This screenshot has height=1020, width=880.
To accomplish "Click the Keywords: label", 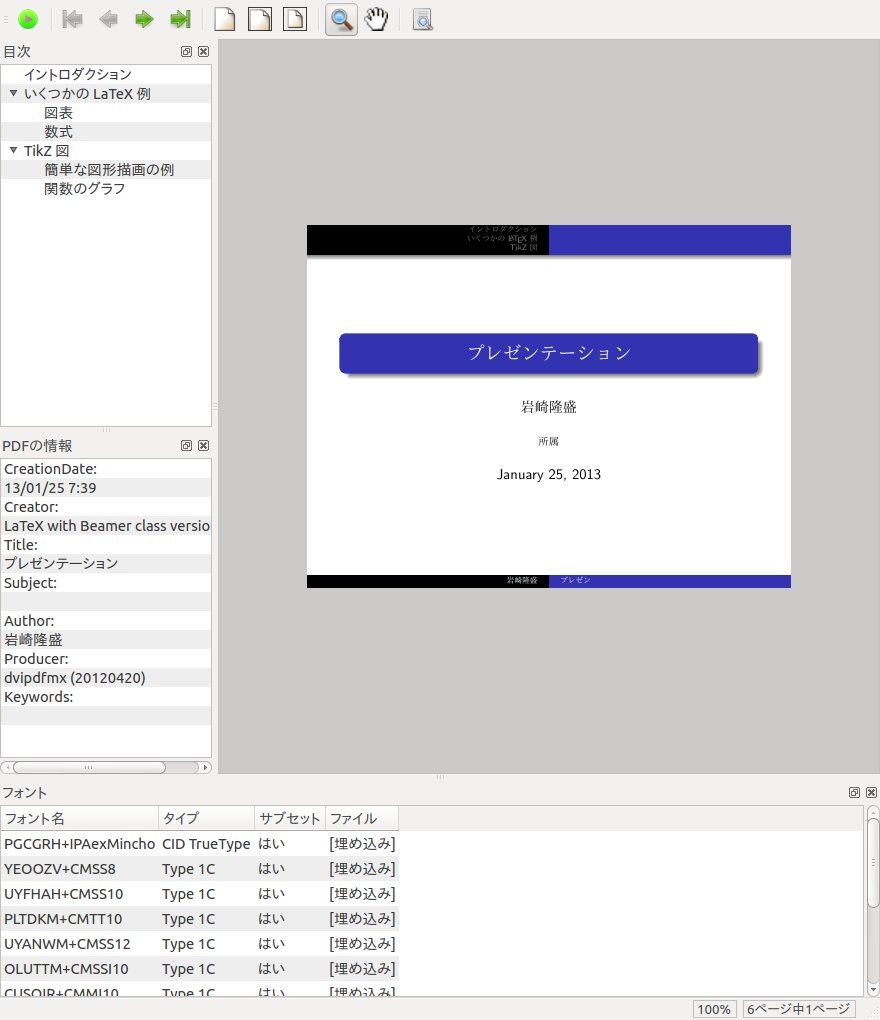I will coord(38,697).
